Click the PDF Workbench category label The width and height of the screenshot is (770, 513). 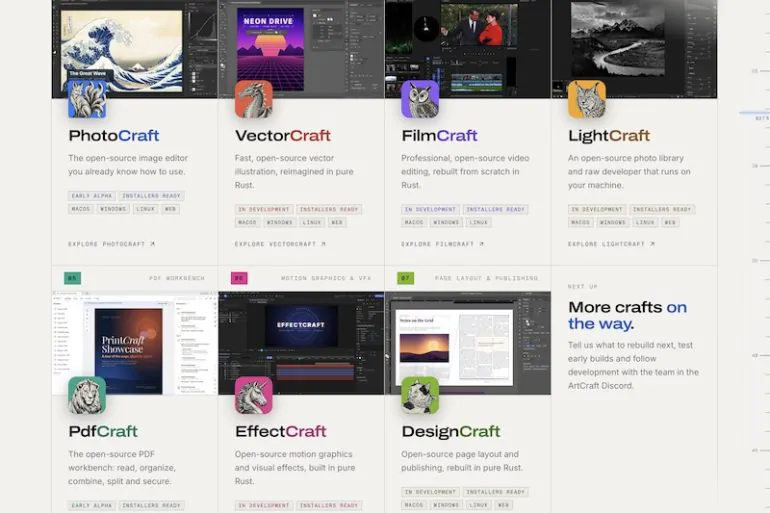pos(177,278)
